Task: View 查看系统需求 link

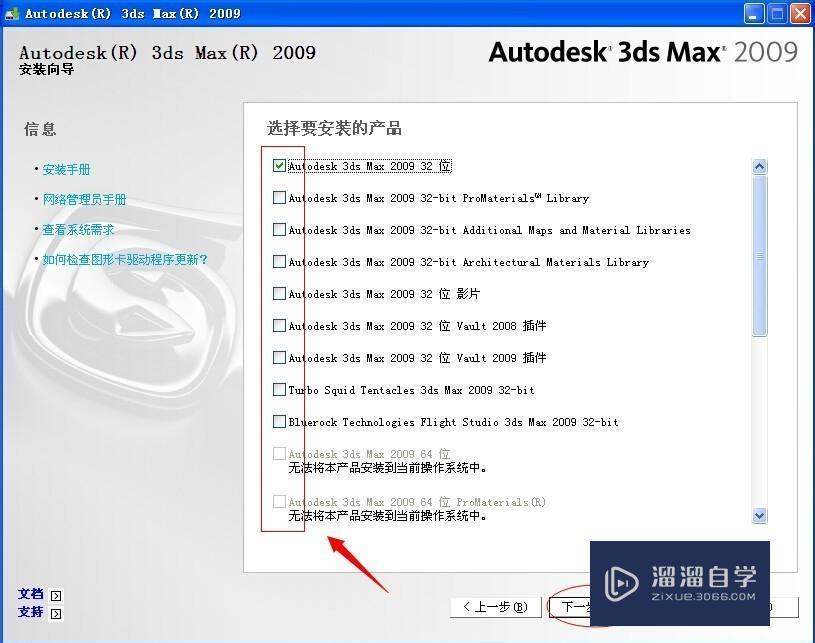Action: pyautogui.click(x=78, y=229)
